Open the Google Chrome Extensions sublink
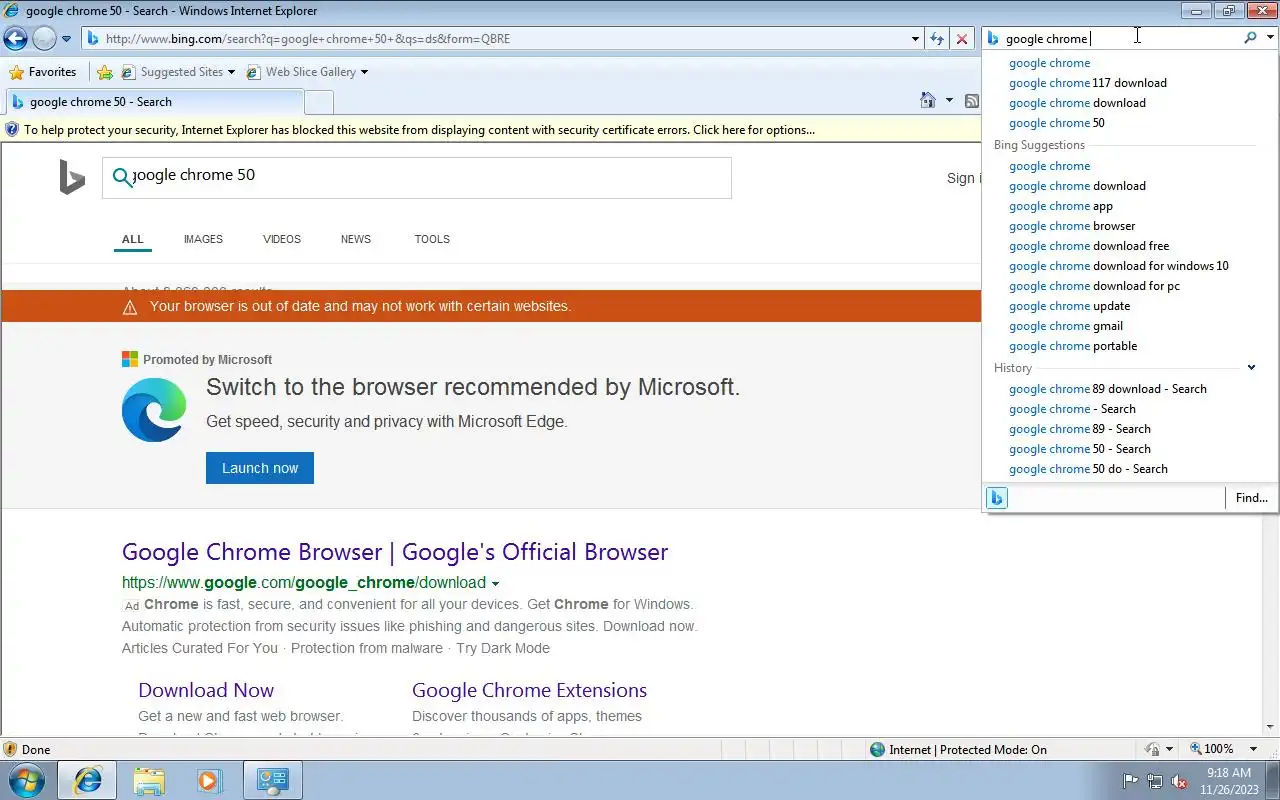 click(529, 690)
